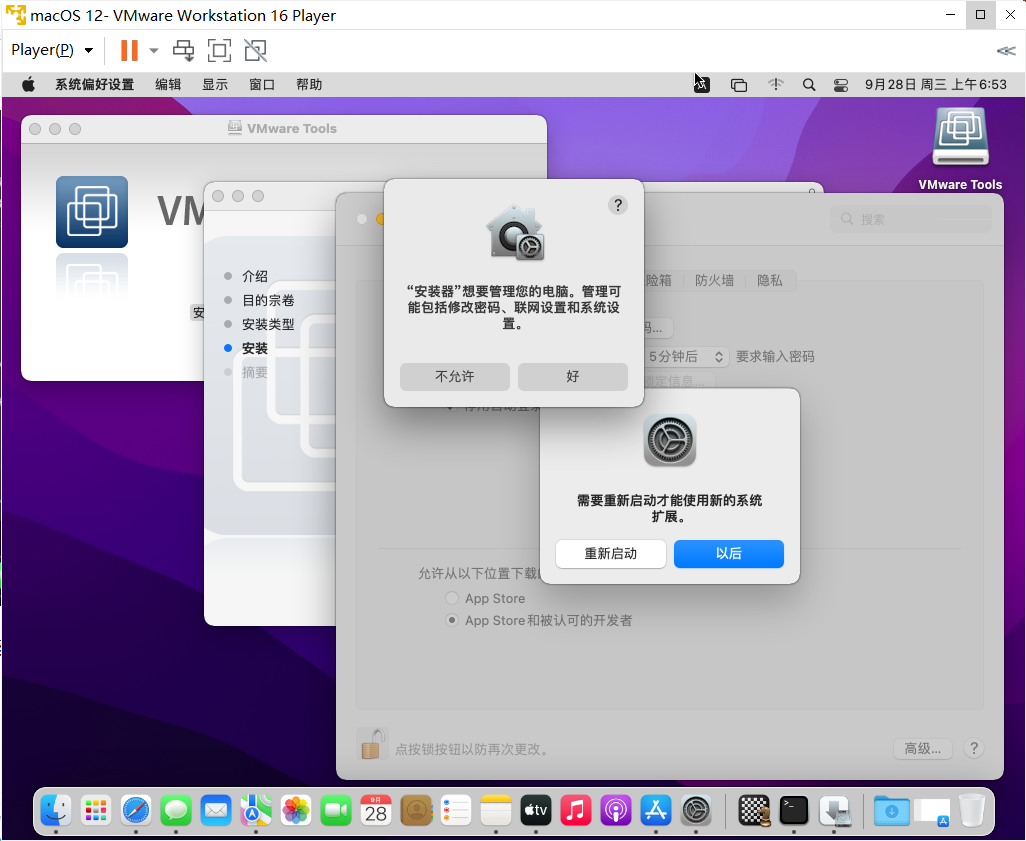1026x841 pixels.
Task: Click 重新启动 button
Action: [610, 554]
